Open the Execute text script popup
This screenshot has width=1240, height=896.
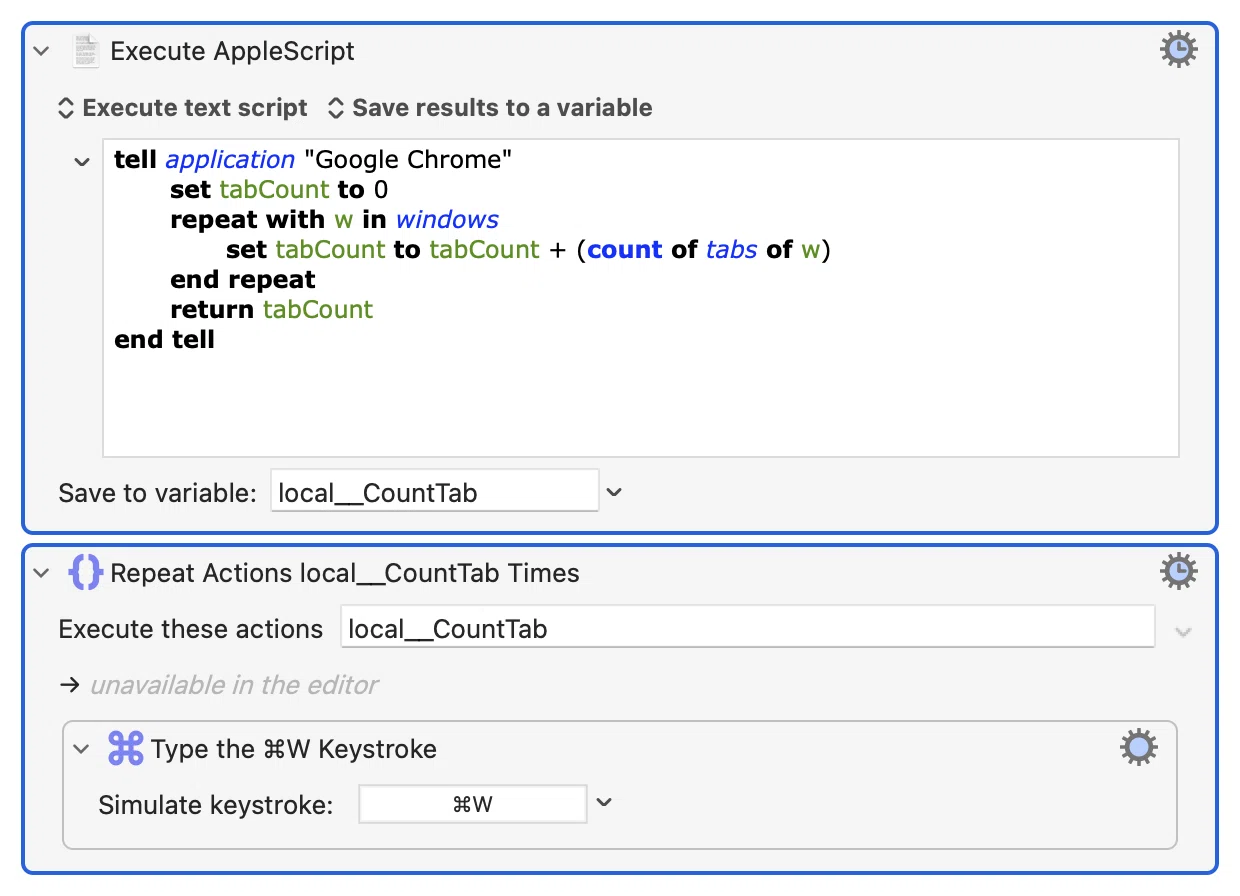point(183,108)
